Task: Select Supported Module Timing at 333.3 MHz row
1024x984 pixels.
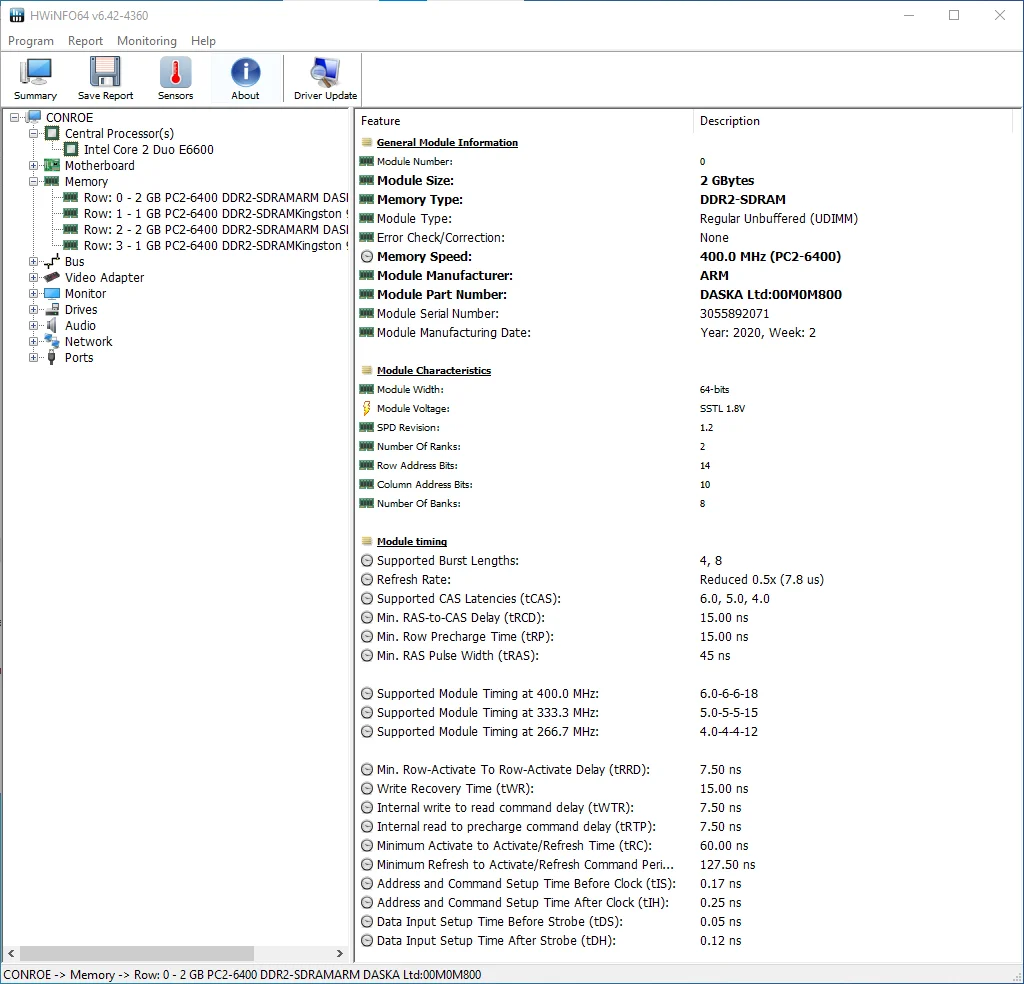Action: pyautogui.click(x=684, y=712)
